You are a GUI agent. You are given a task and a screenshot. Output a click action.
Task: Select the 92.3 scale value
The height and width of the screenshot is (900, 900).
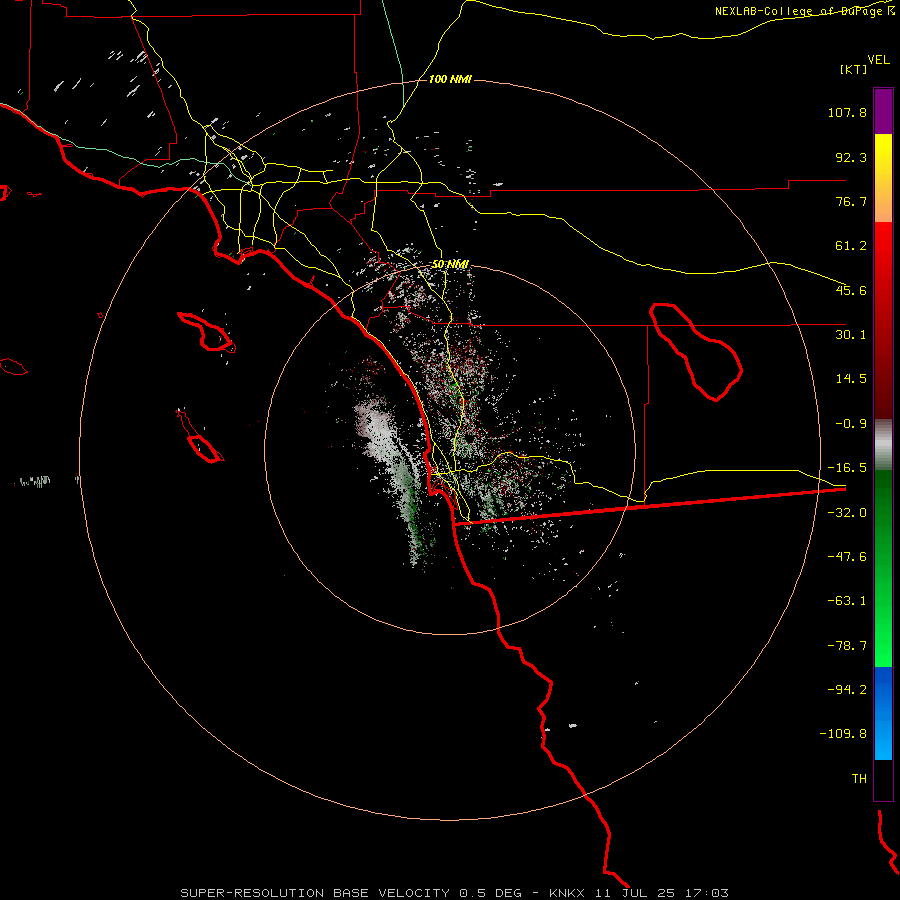[x=851, y=157]
